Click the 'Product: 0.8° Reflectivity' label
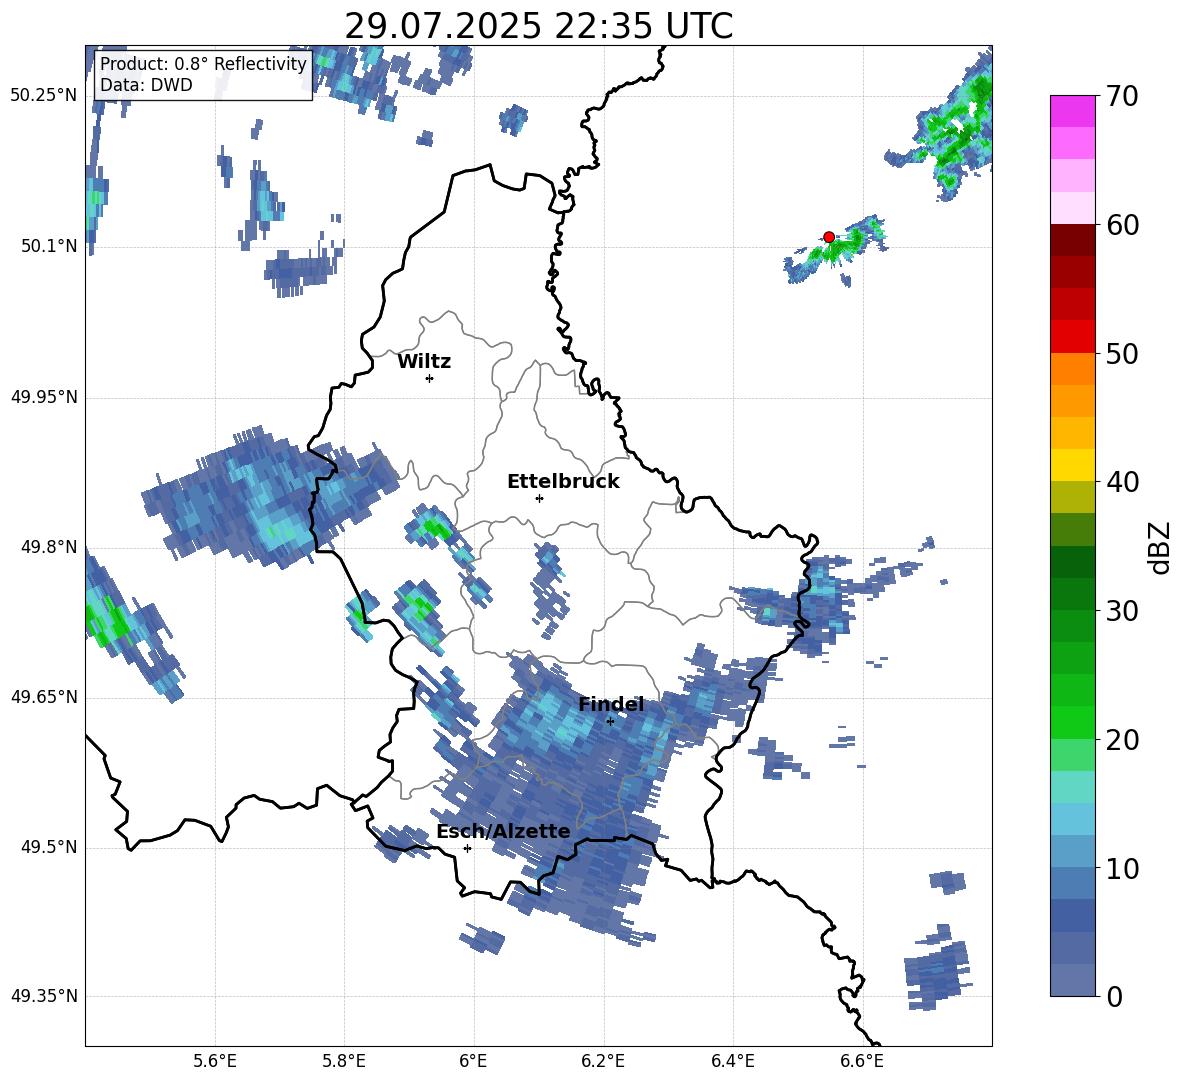Screen dimensions: 1184x1081 click(x=203, y=64)
